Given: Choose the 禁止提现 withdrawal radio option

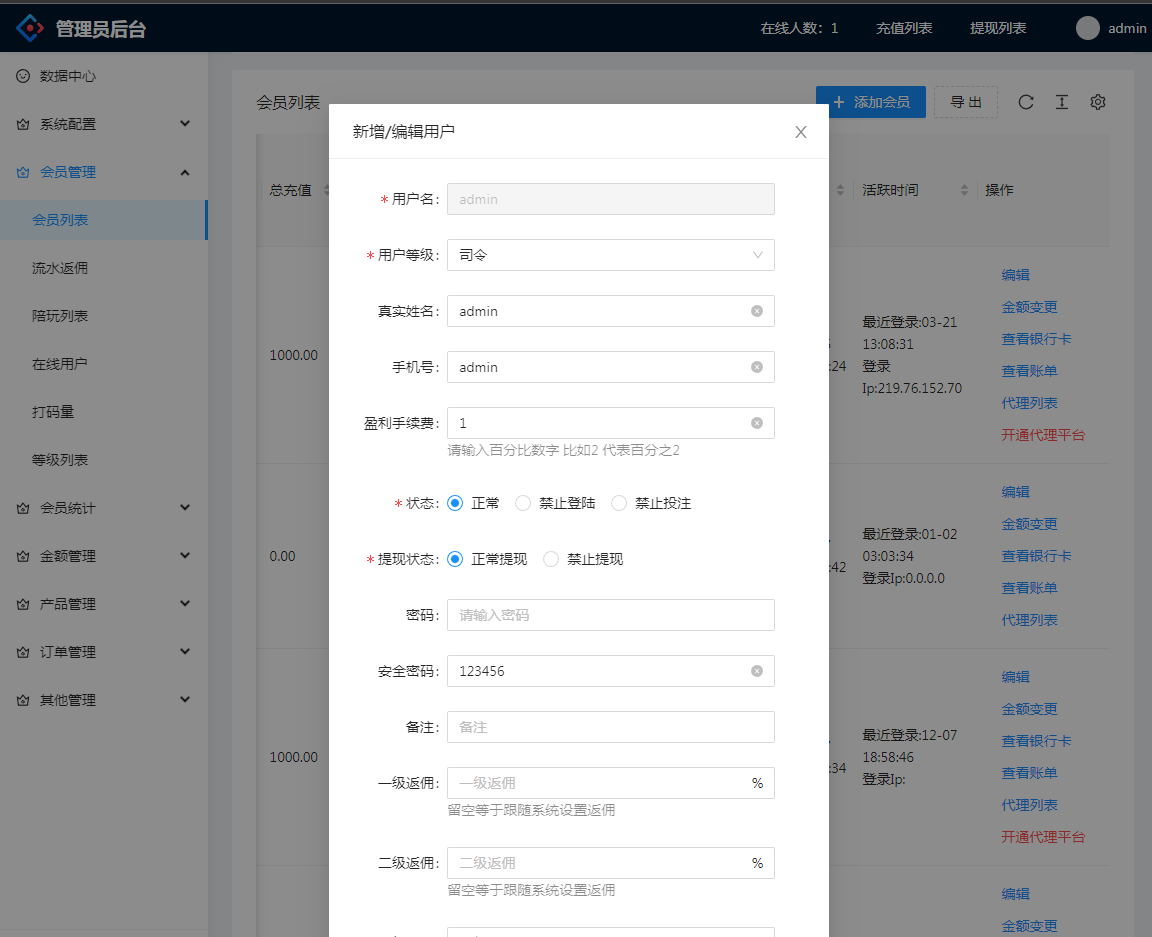Looking at the screenshot, I should [551, 559].
